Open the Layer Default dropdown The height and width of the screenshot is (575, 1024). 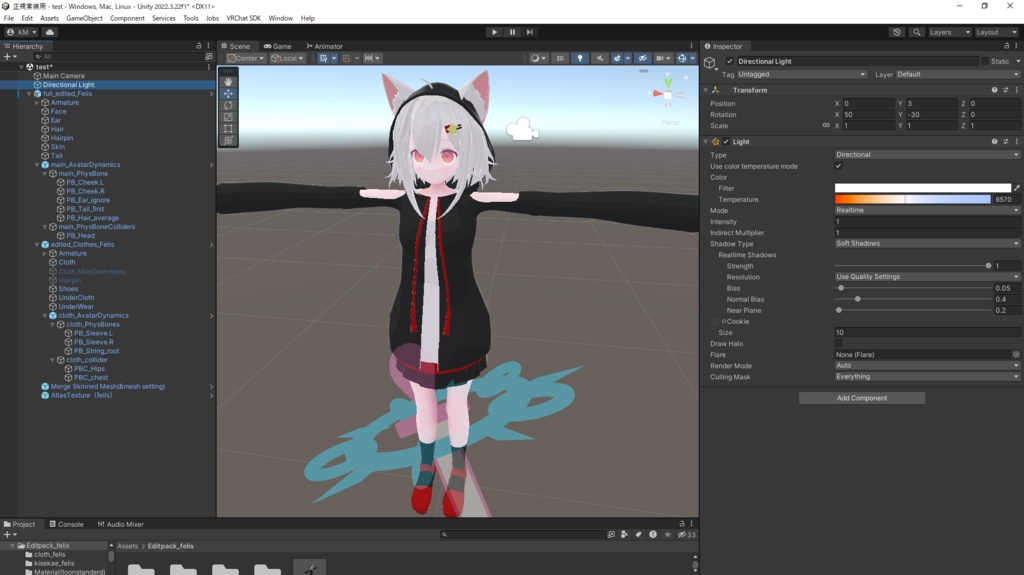pyautogui.click(x=957, y=74)
